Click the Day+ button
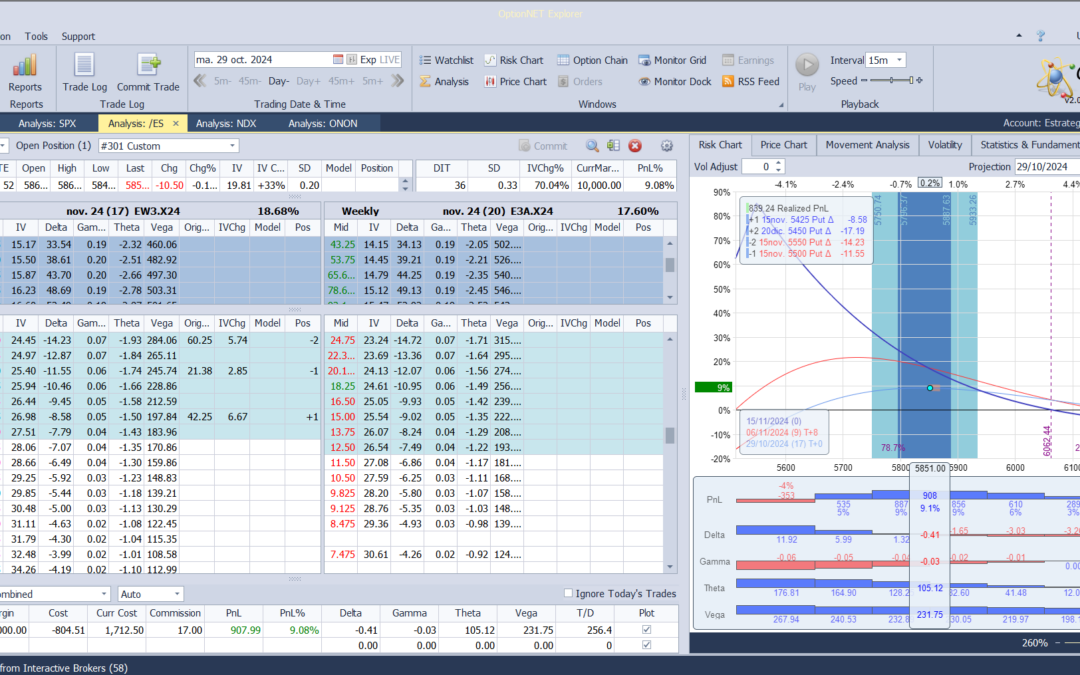 [308, 81]
